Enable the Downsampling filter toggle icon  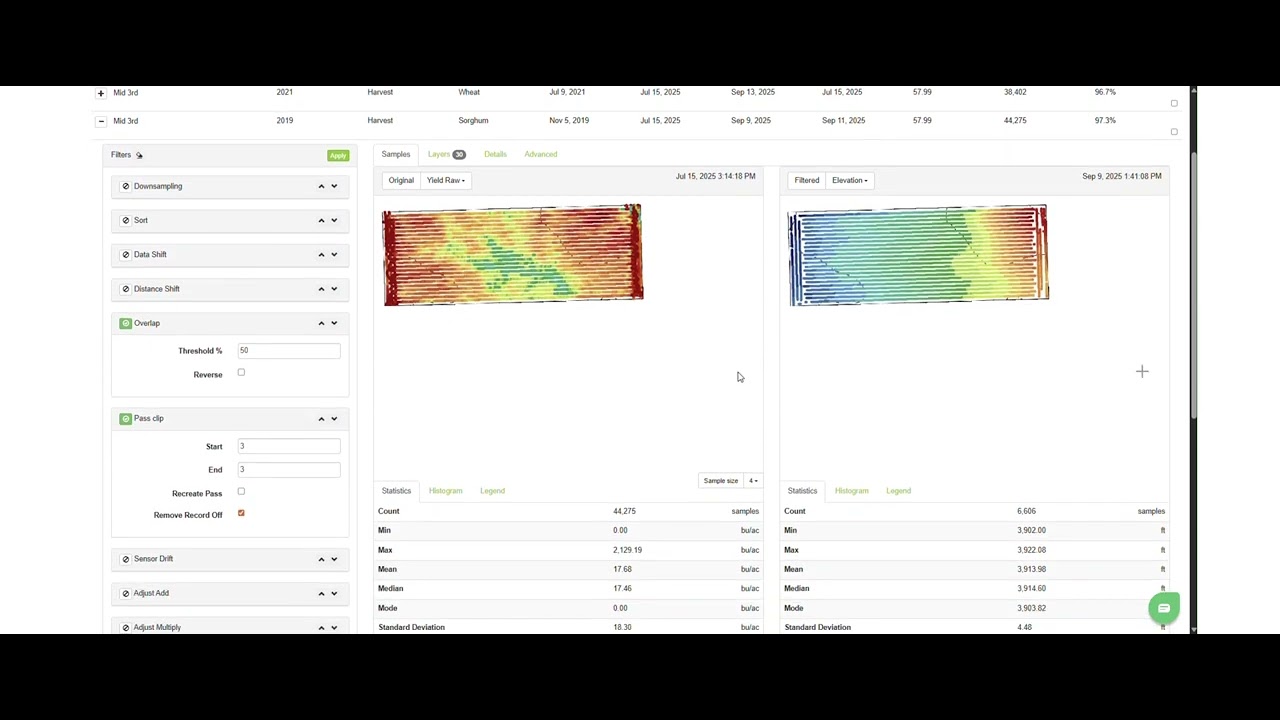125,186
